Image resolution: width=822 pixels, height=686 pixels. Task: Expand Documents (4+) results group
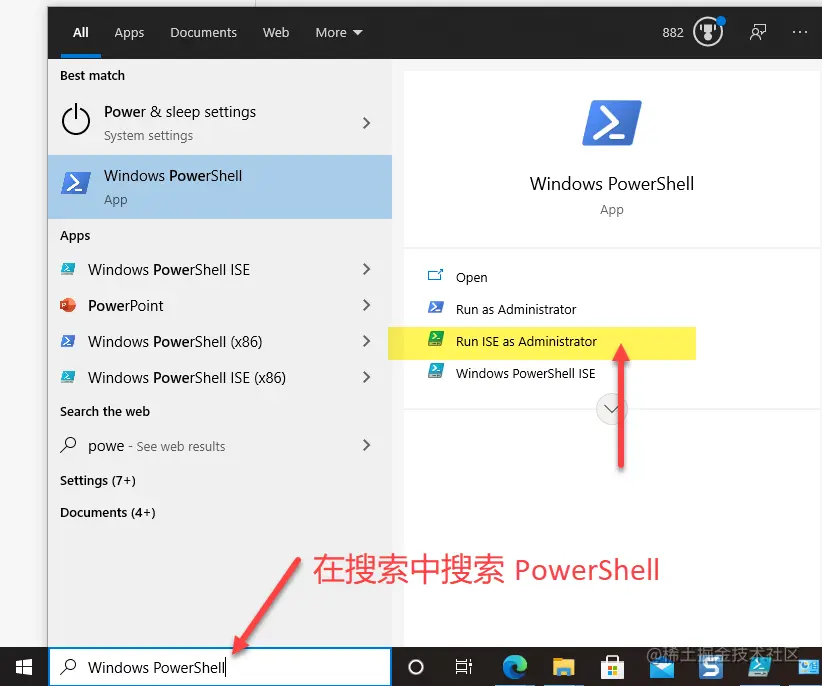tap(107, 512)
